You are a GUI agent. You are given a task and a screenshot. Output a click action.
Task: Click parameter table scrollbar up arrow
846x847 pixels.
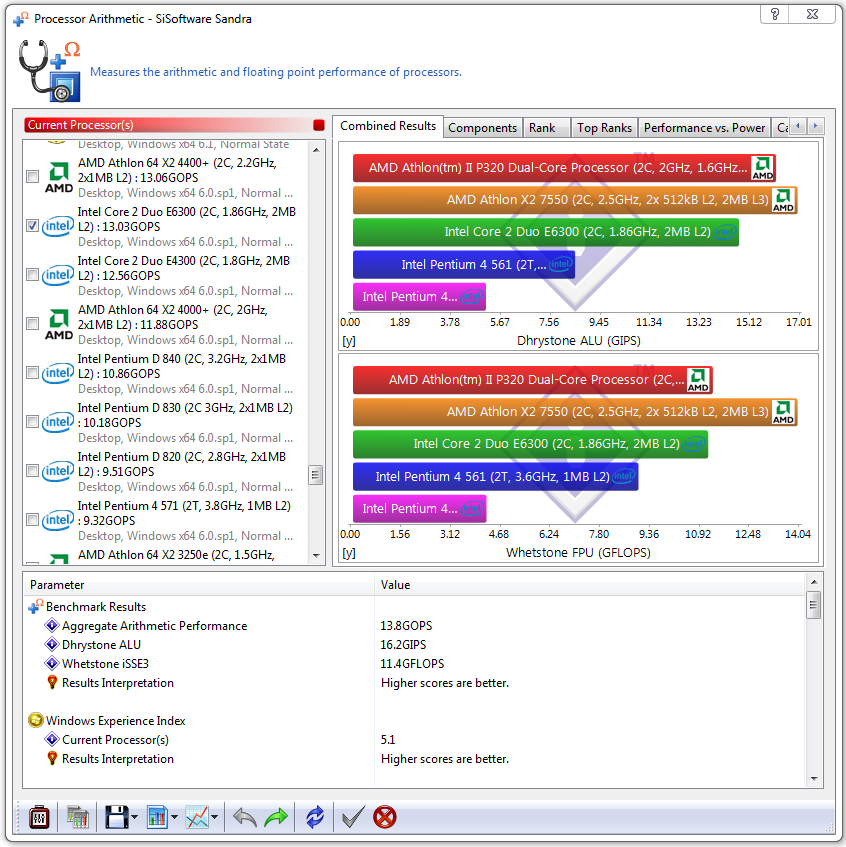[x=814, y=582]
